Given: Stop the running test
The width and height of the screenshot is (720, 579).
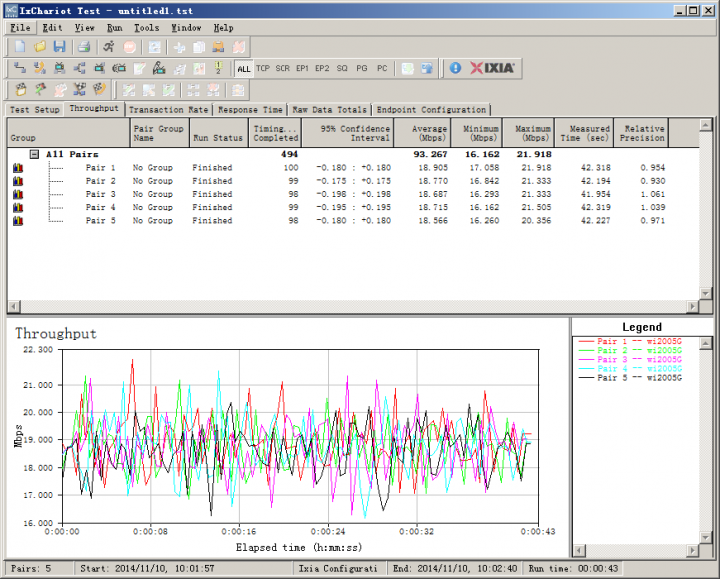Looking at the screenshot, I should tap(129, 46).
